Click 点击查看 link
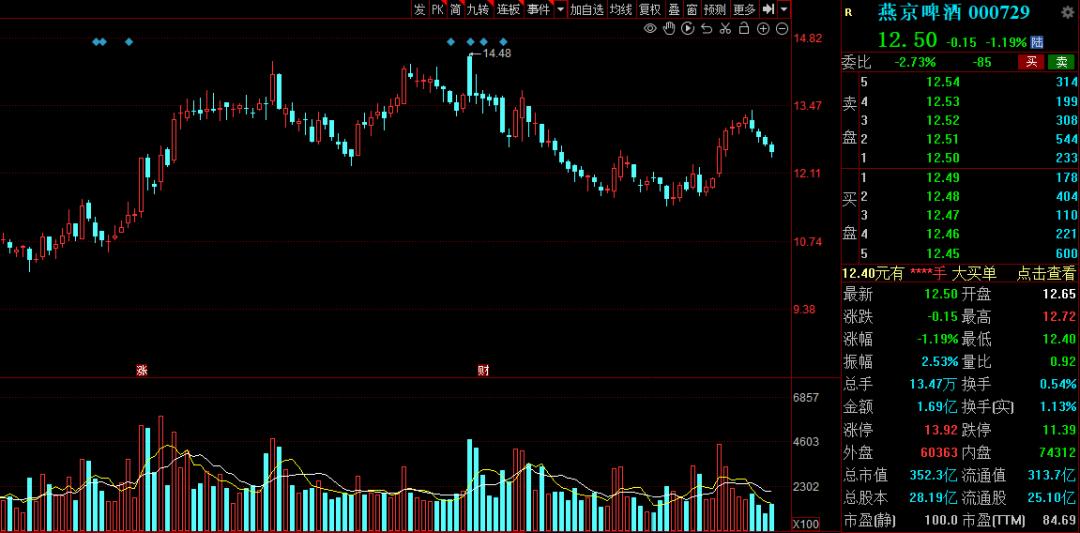 tap(1046, 273)
